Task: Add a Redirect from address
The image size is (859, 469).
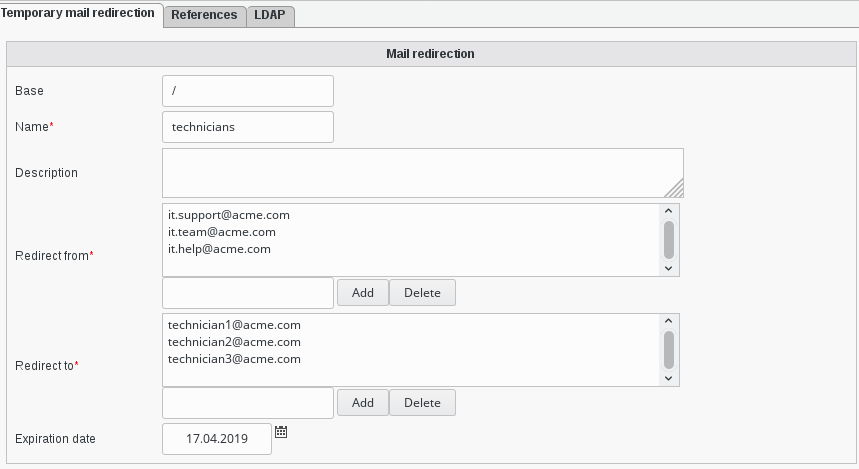Action: (363, 293)
